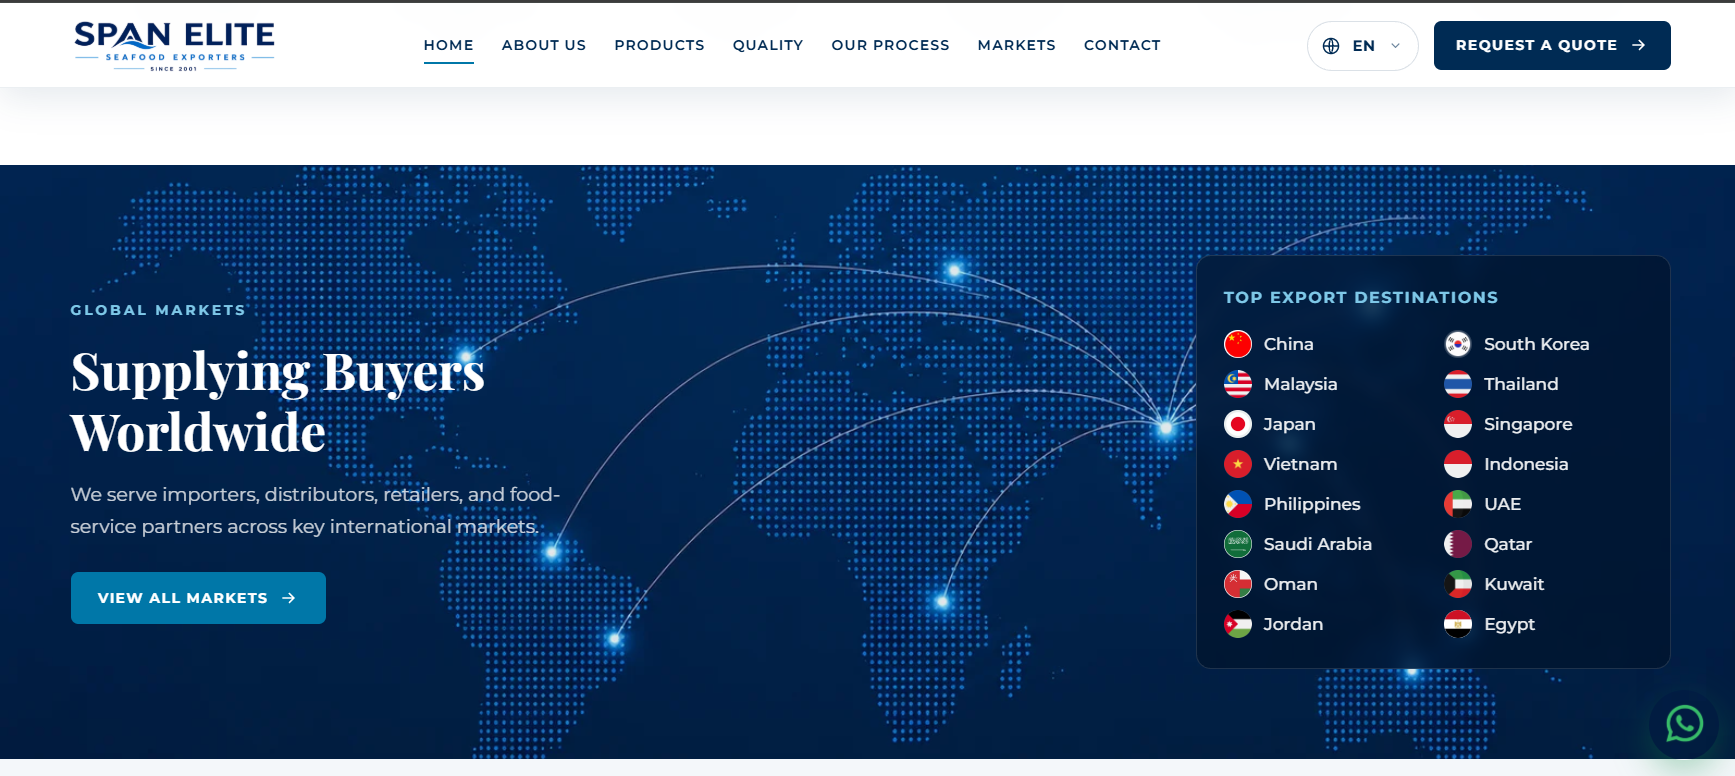Open the Products menu item

[660, 45]
